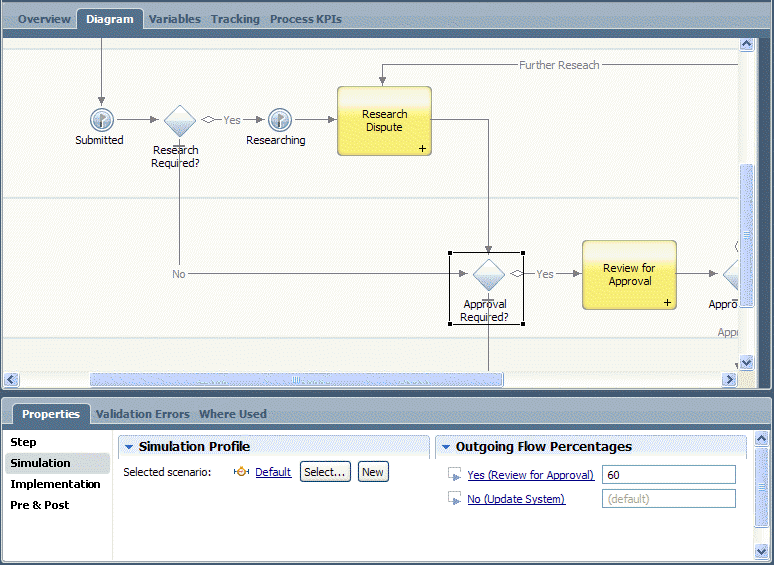This screenshot has height=565, width=774.
Task: Click the Yes label after Approval Required gateway
Action: [544, 274]
